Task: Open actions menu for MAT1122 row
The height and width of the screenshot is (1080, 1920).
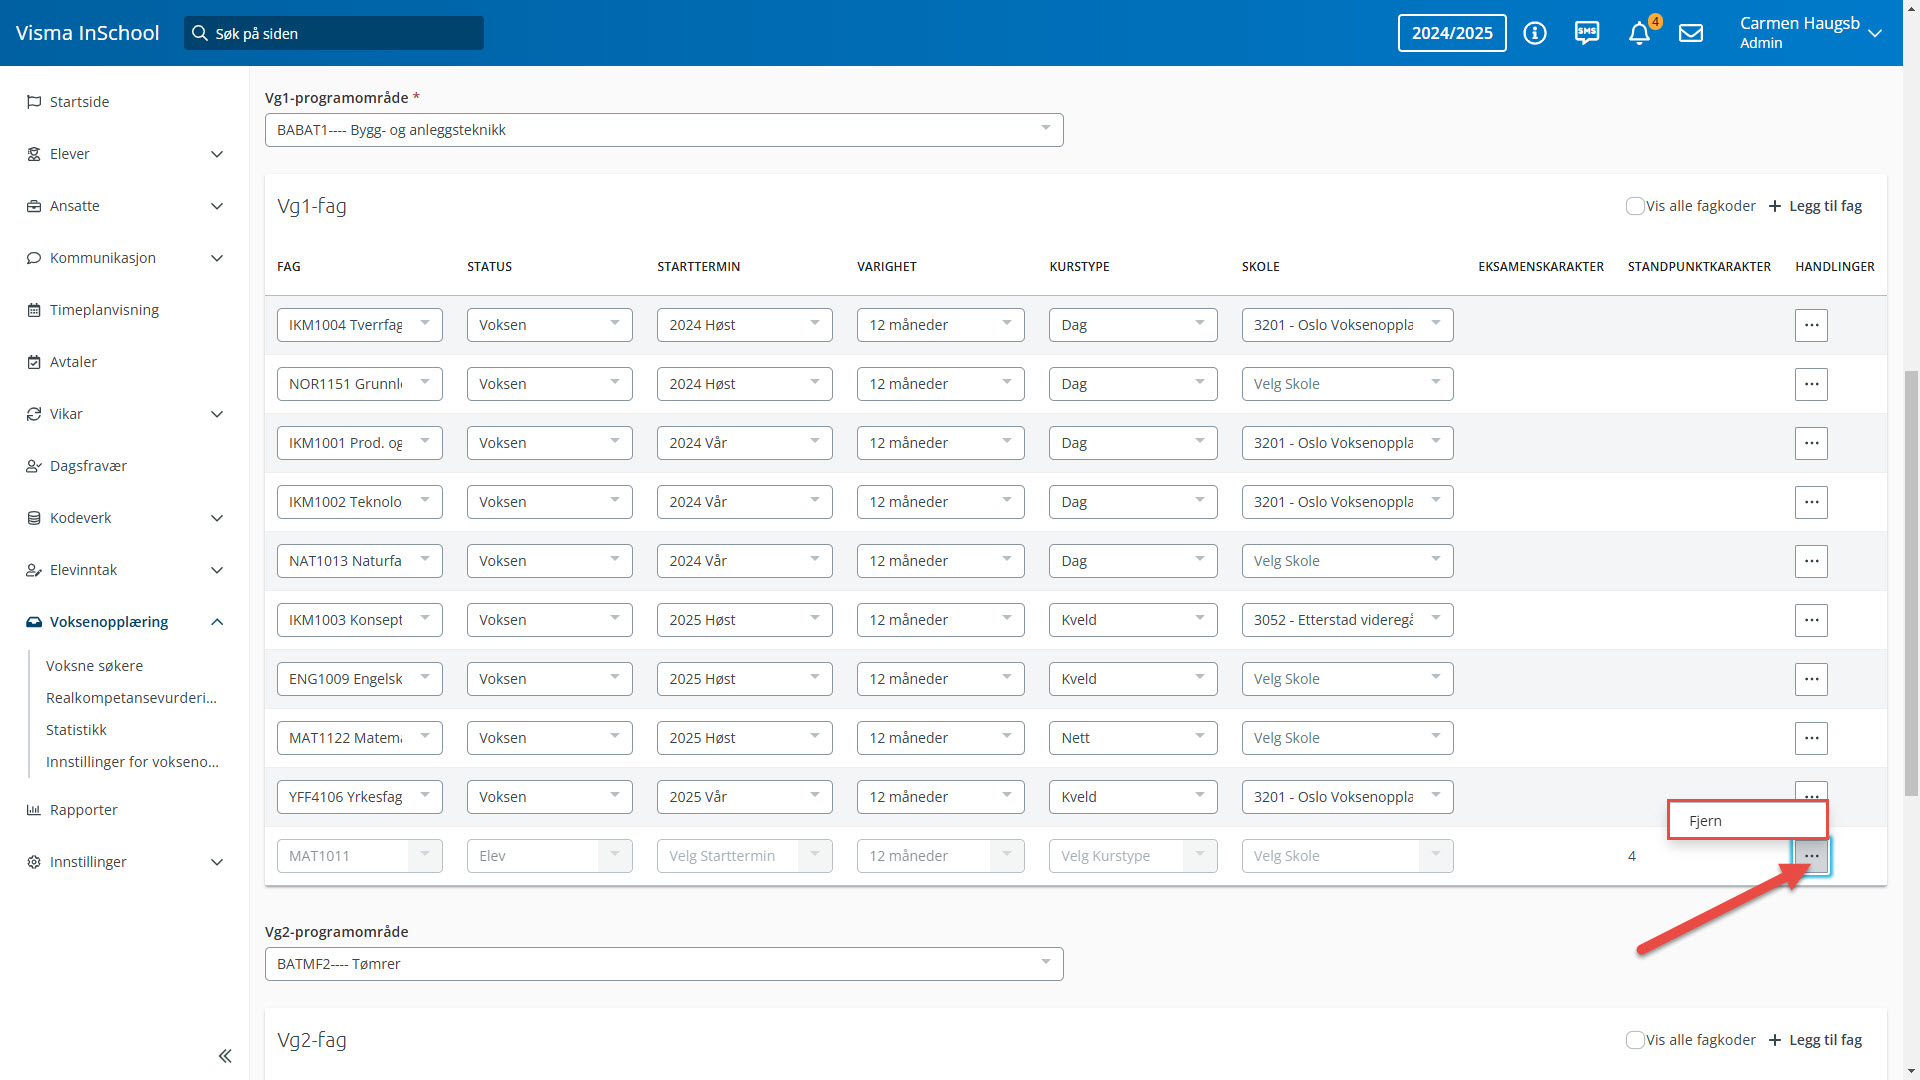Action: 1811,738
